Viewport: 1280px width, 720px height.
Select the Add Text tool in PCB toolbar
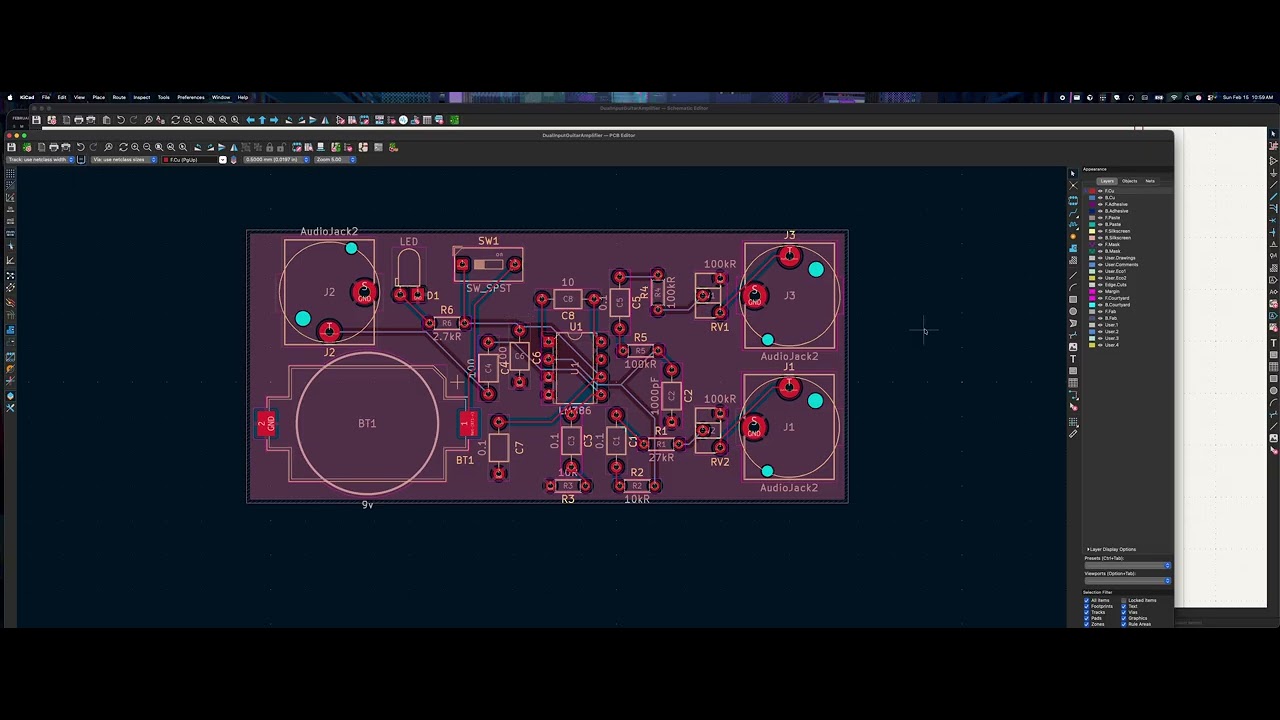[1073, 359]
